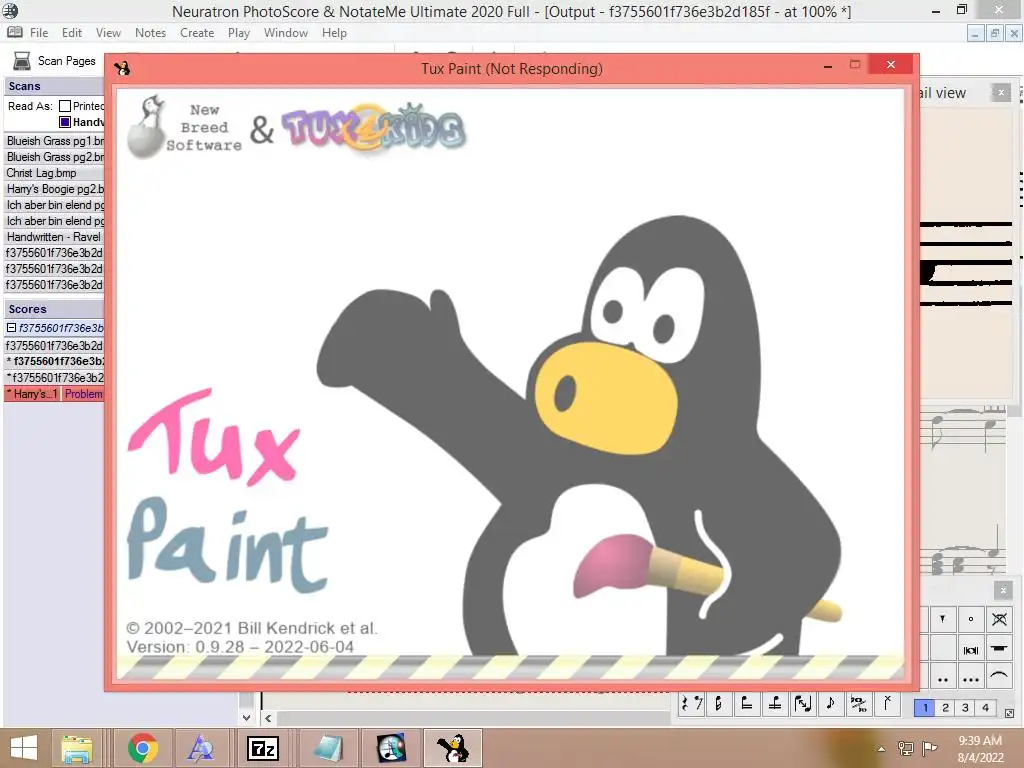Switch to keypad voice 2
Screen dimensions: 1024x768
945,708
